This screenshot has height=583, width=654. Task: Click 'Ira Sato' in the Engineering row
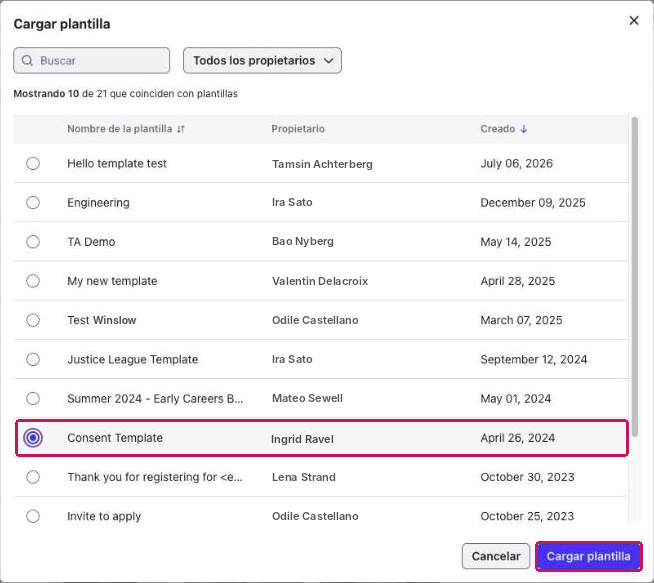point(292,202)
